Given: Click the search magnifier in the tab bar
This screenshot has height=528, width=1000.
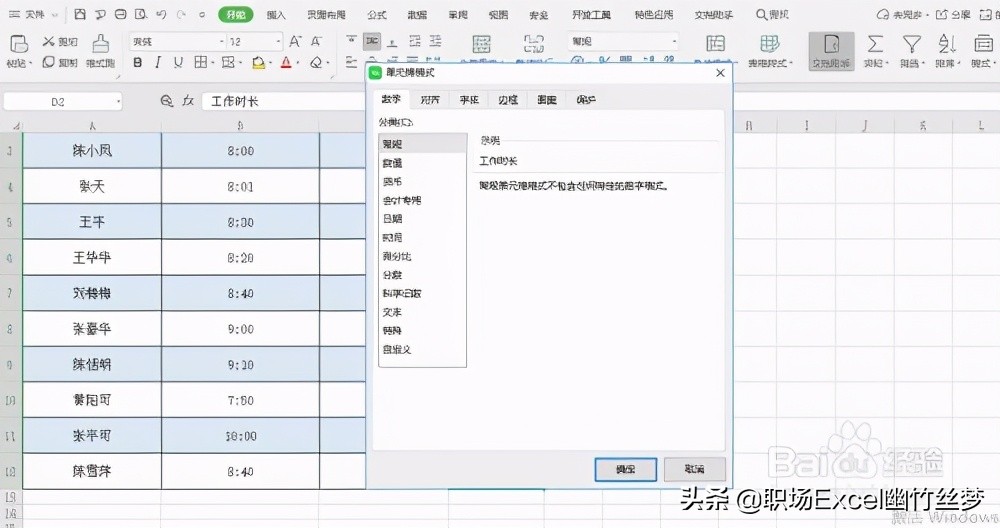Looking at the screenshot, I should [761, 14].
